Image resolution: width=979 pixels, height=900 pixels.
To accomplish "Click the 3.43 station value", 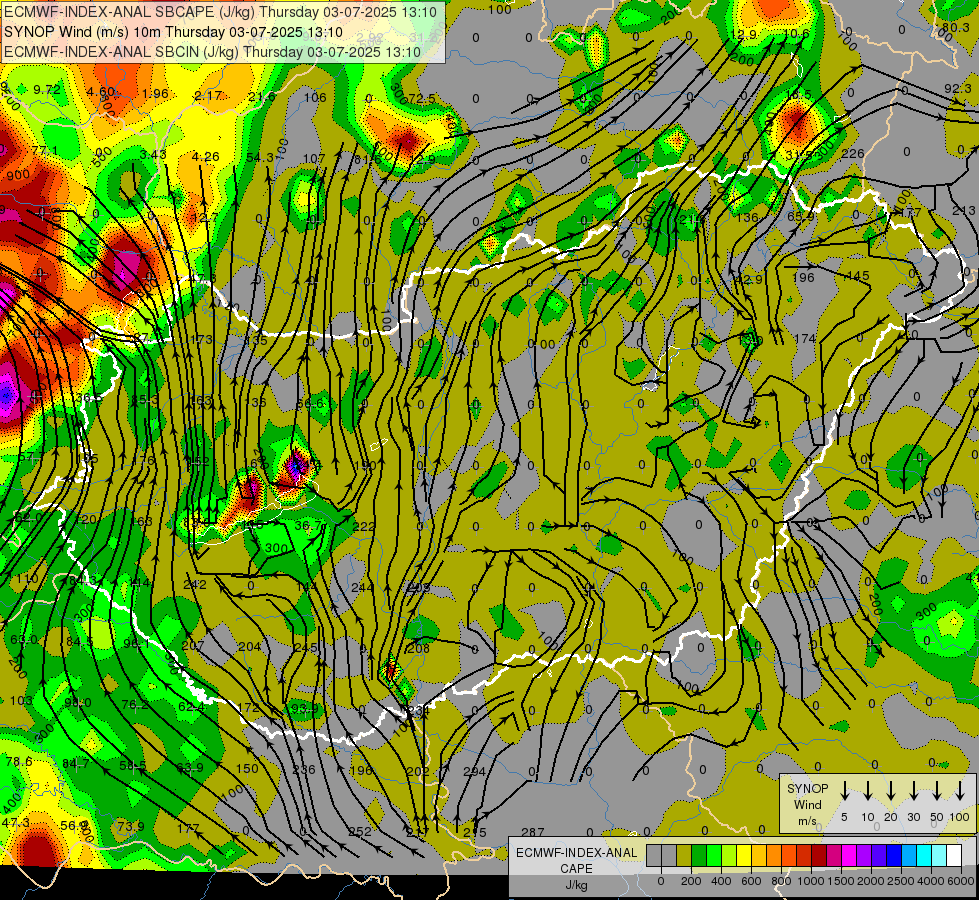I will pos(153,154).
